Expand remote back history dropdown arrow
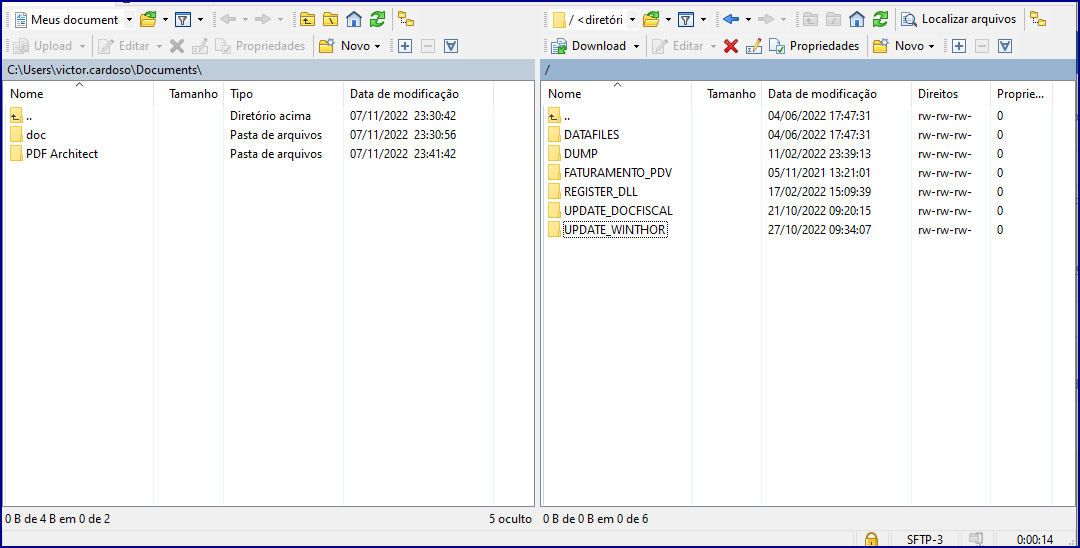Screen dimensions: 1080x548 pyautogui.click(x=748, y=20)
